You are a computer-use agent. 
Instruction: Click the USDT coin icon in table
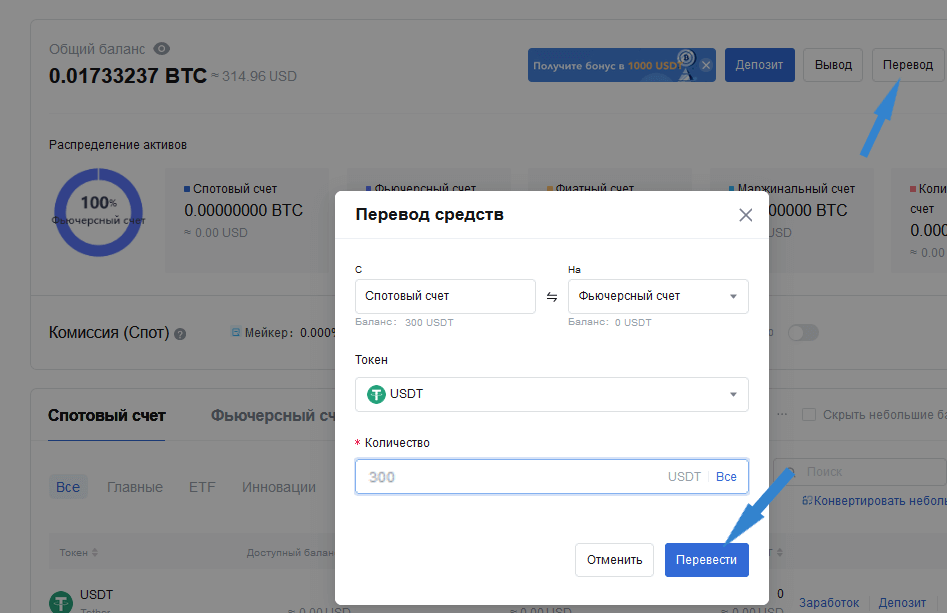tap(62, 601)
